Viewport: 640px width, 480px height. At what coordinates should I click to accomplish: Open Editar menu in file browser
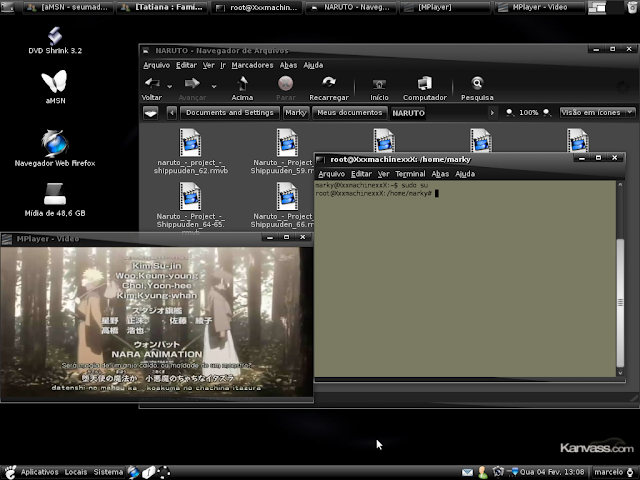click(186, 65)
